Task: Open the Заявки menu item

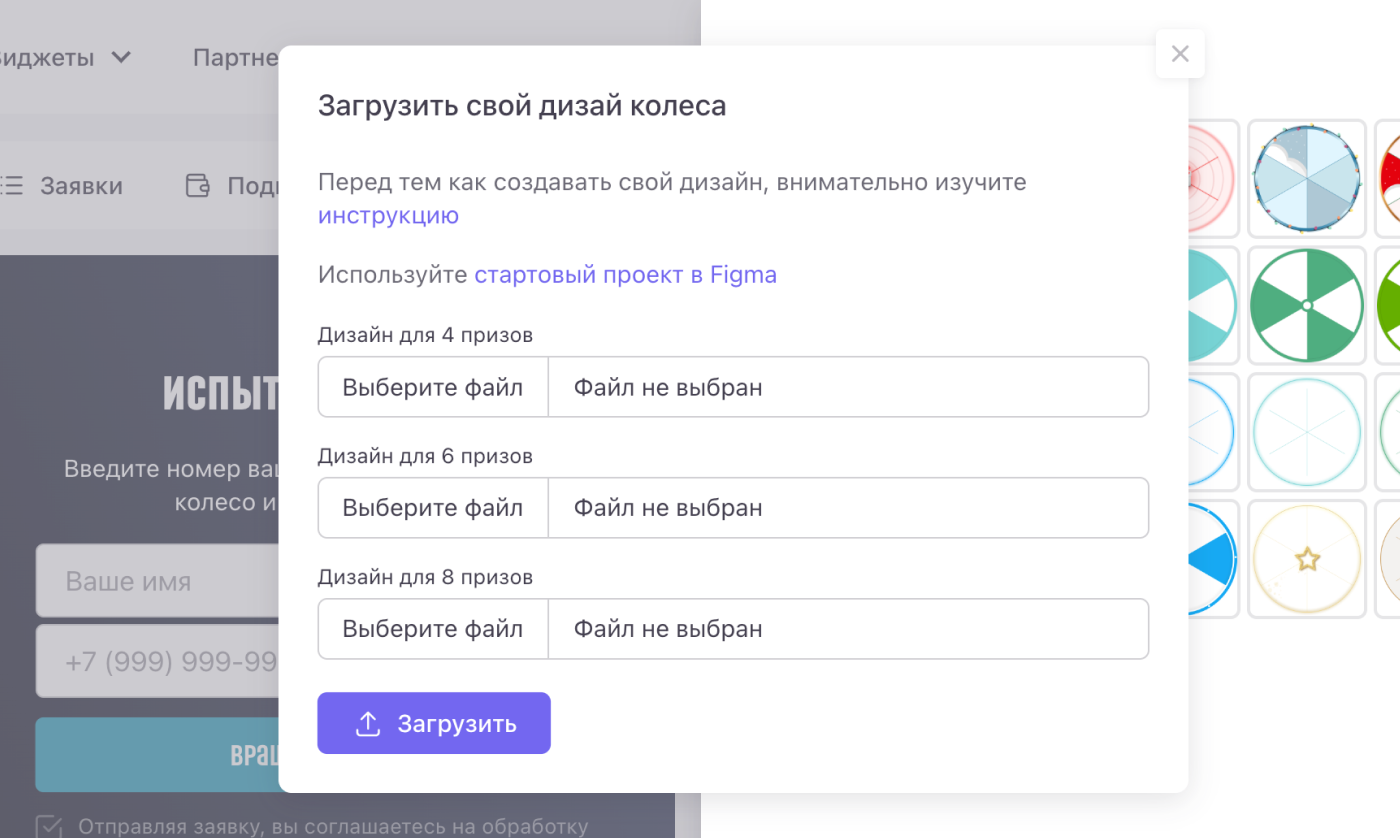Action: (80, 186)
